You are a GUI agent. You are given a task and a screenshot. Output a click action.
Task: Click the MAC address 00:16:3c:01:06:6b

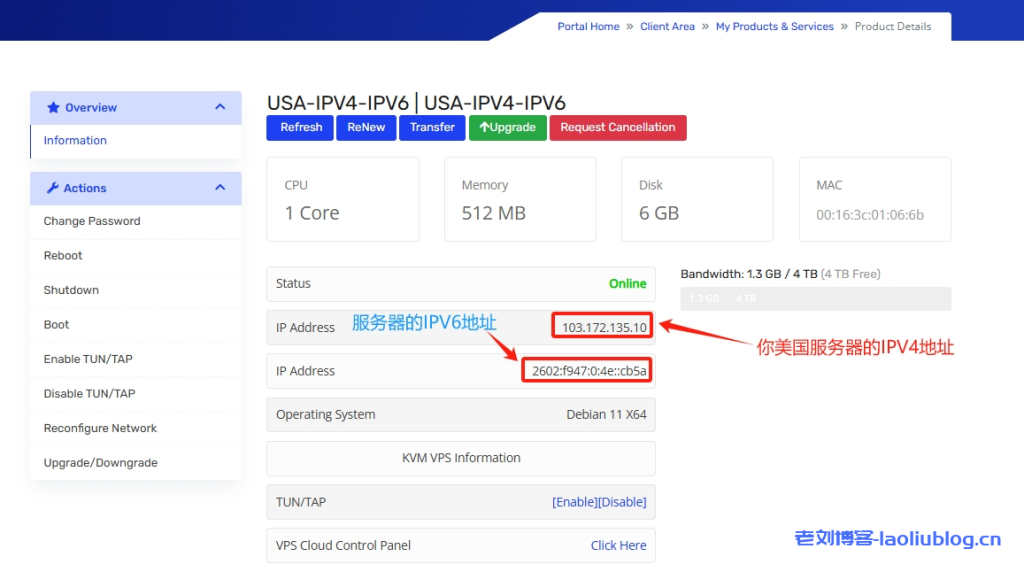click(x=870, y=215)
